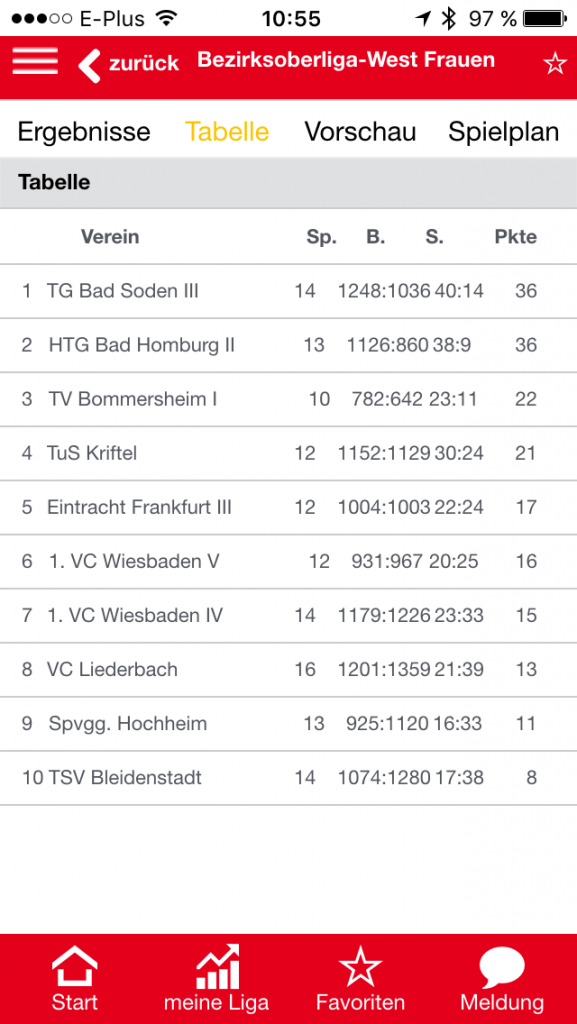Open the Start home icon

point(74,968)
